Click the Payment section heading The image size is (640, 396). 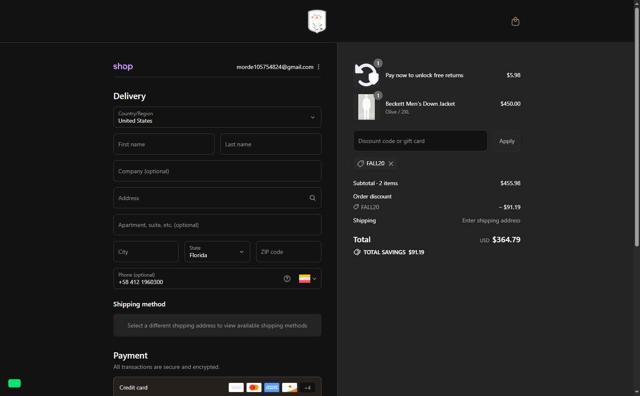(x=130, y=356)
